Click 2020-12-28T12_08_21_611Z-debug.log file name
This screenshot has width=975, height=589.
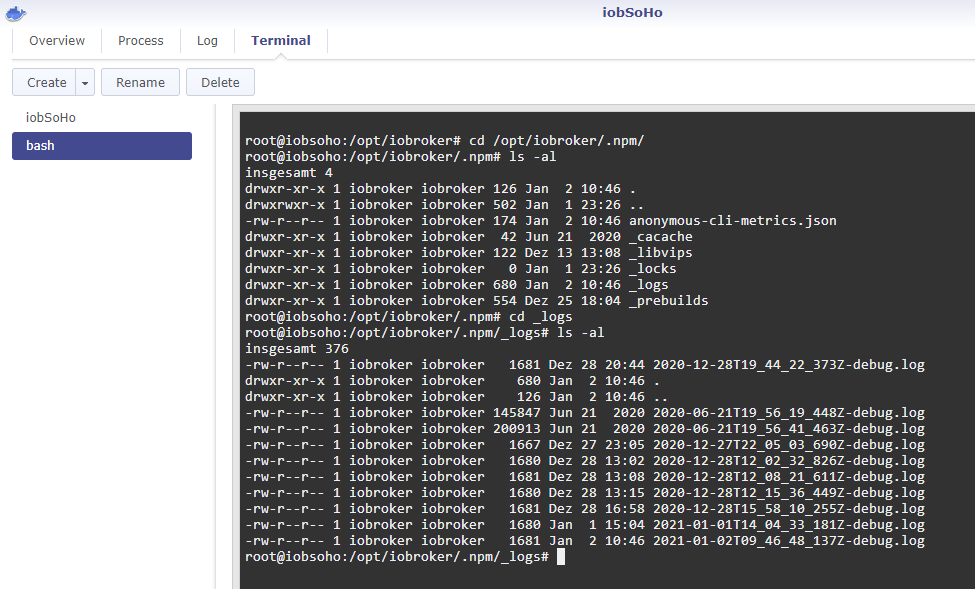(788, 476)
